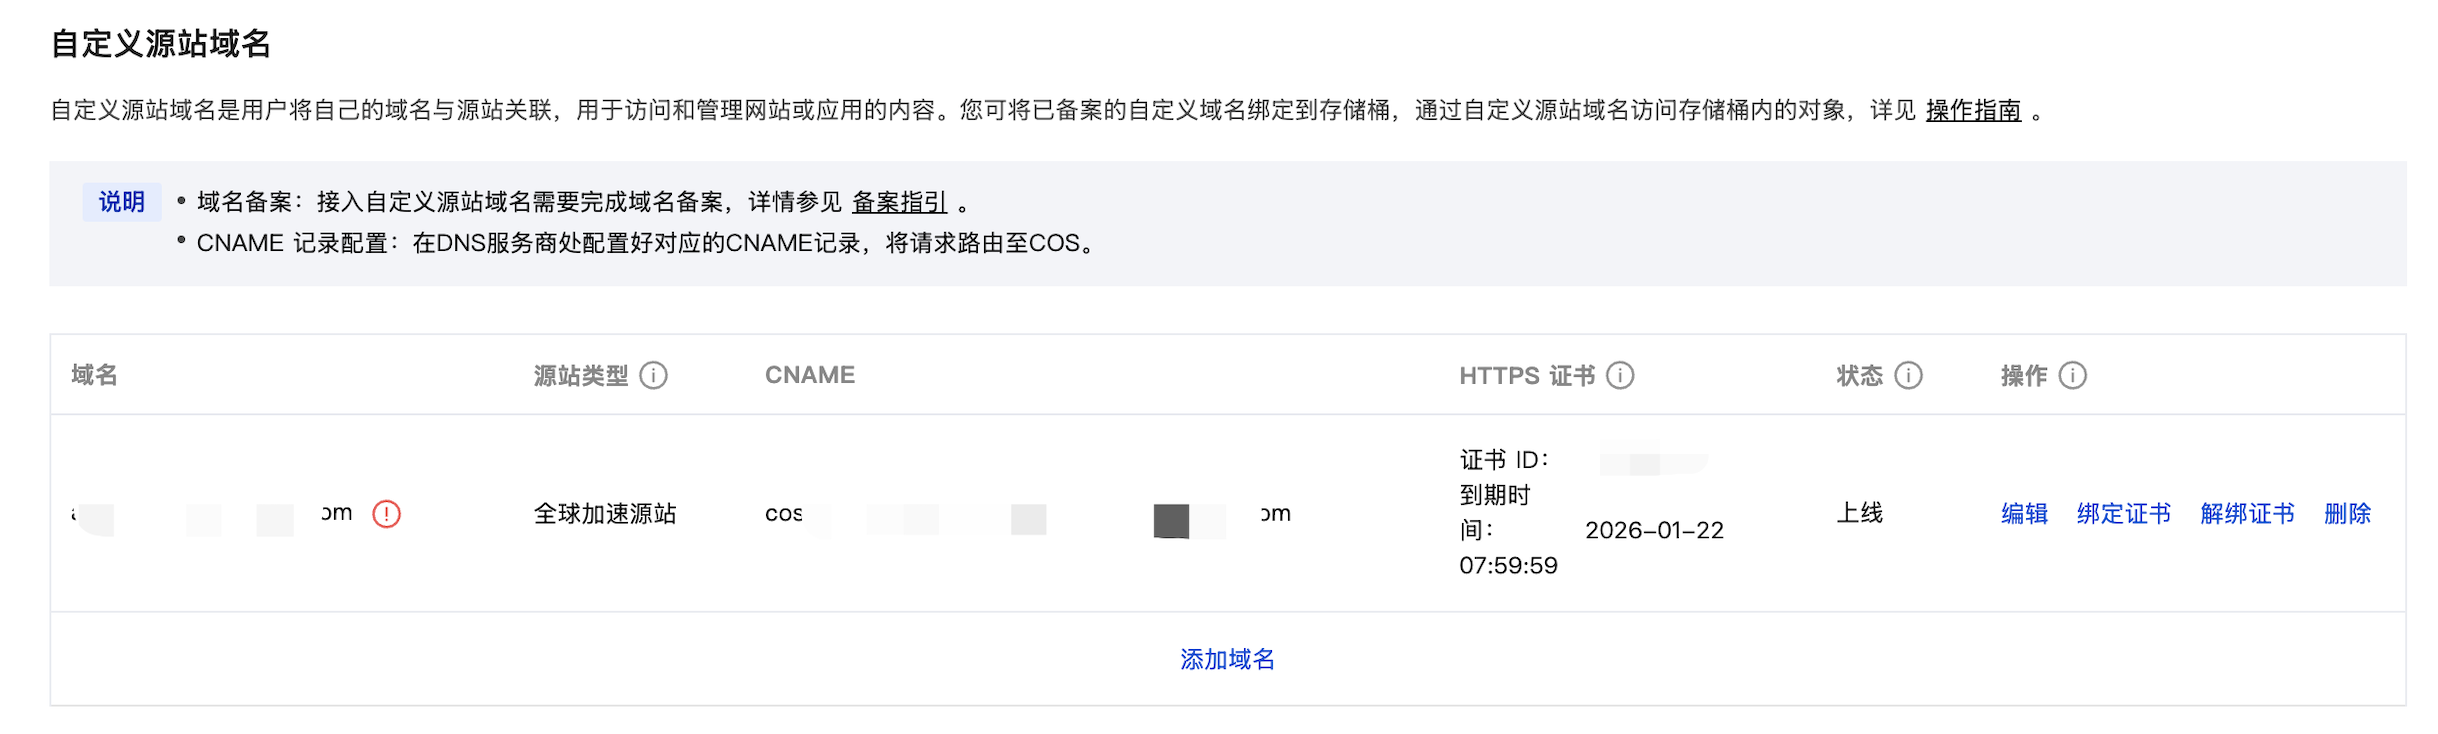Image resolution: width=2438 pixels, height=734 pixels.
Task: Click 解绑证书 to unbind the certificate
Action: pyautogui.click(x=2247, y=514)
